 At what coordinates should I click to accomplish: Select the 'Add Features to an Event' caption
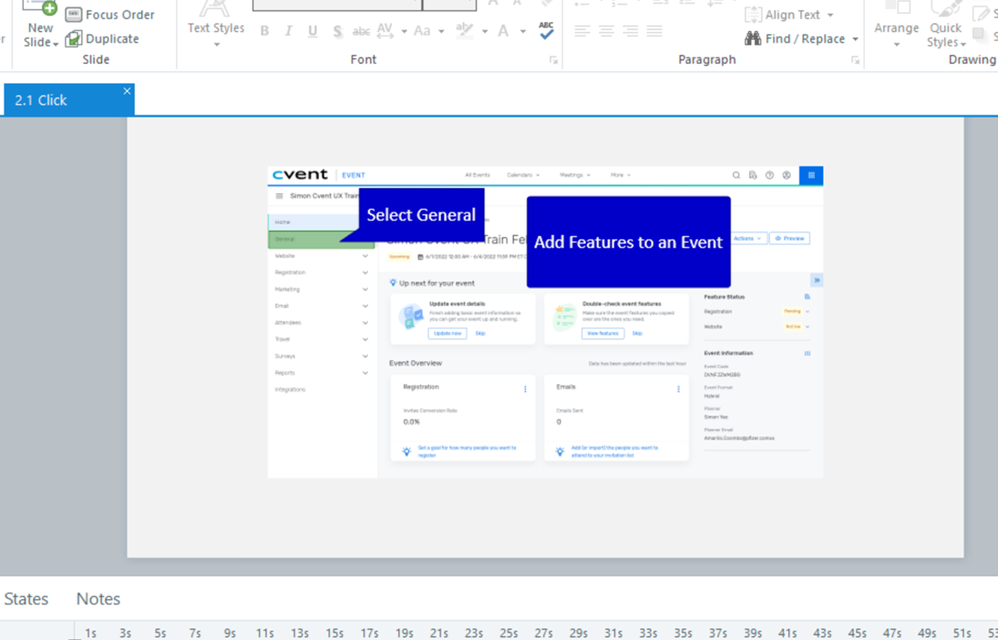(628, 242)
